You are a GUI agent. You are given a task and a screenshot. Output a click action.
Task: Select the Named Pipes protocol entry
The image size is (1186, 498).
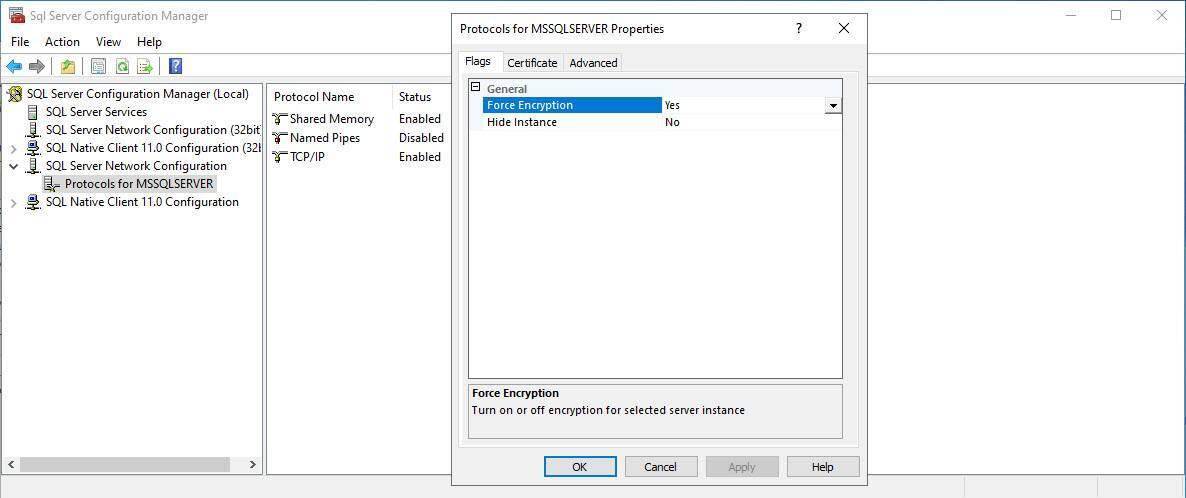324,138
